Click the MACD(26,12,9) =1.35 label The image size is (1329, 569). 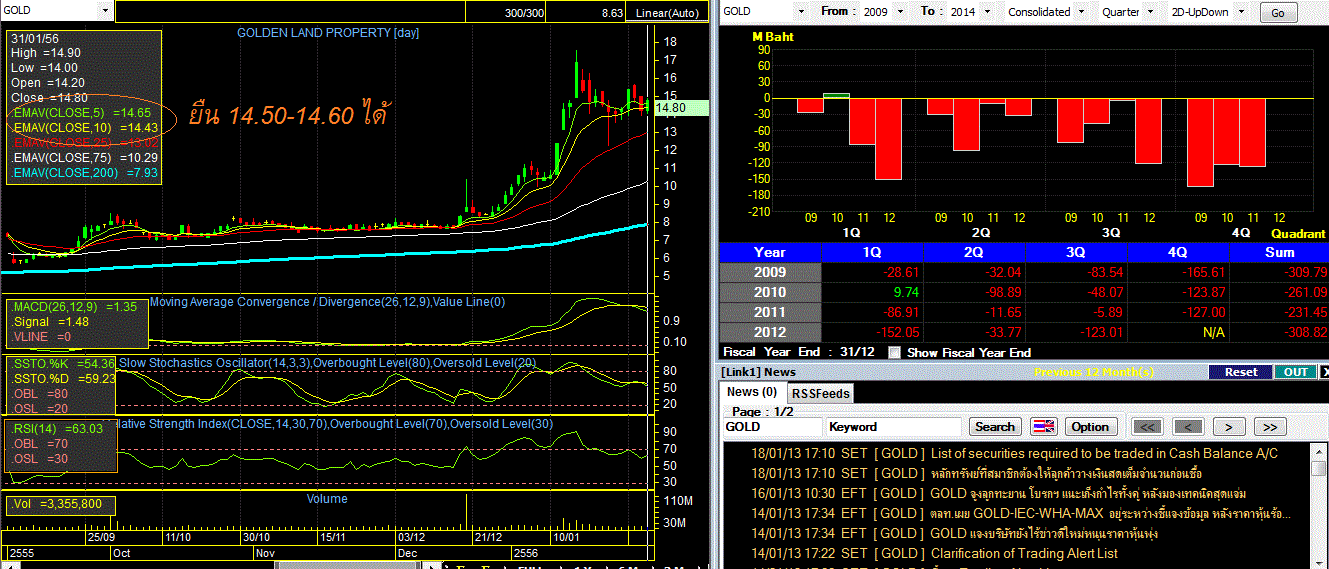point(74,307)
